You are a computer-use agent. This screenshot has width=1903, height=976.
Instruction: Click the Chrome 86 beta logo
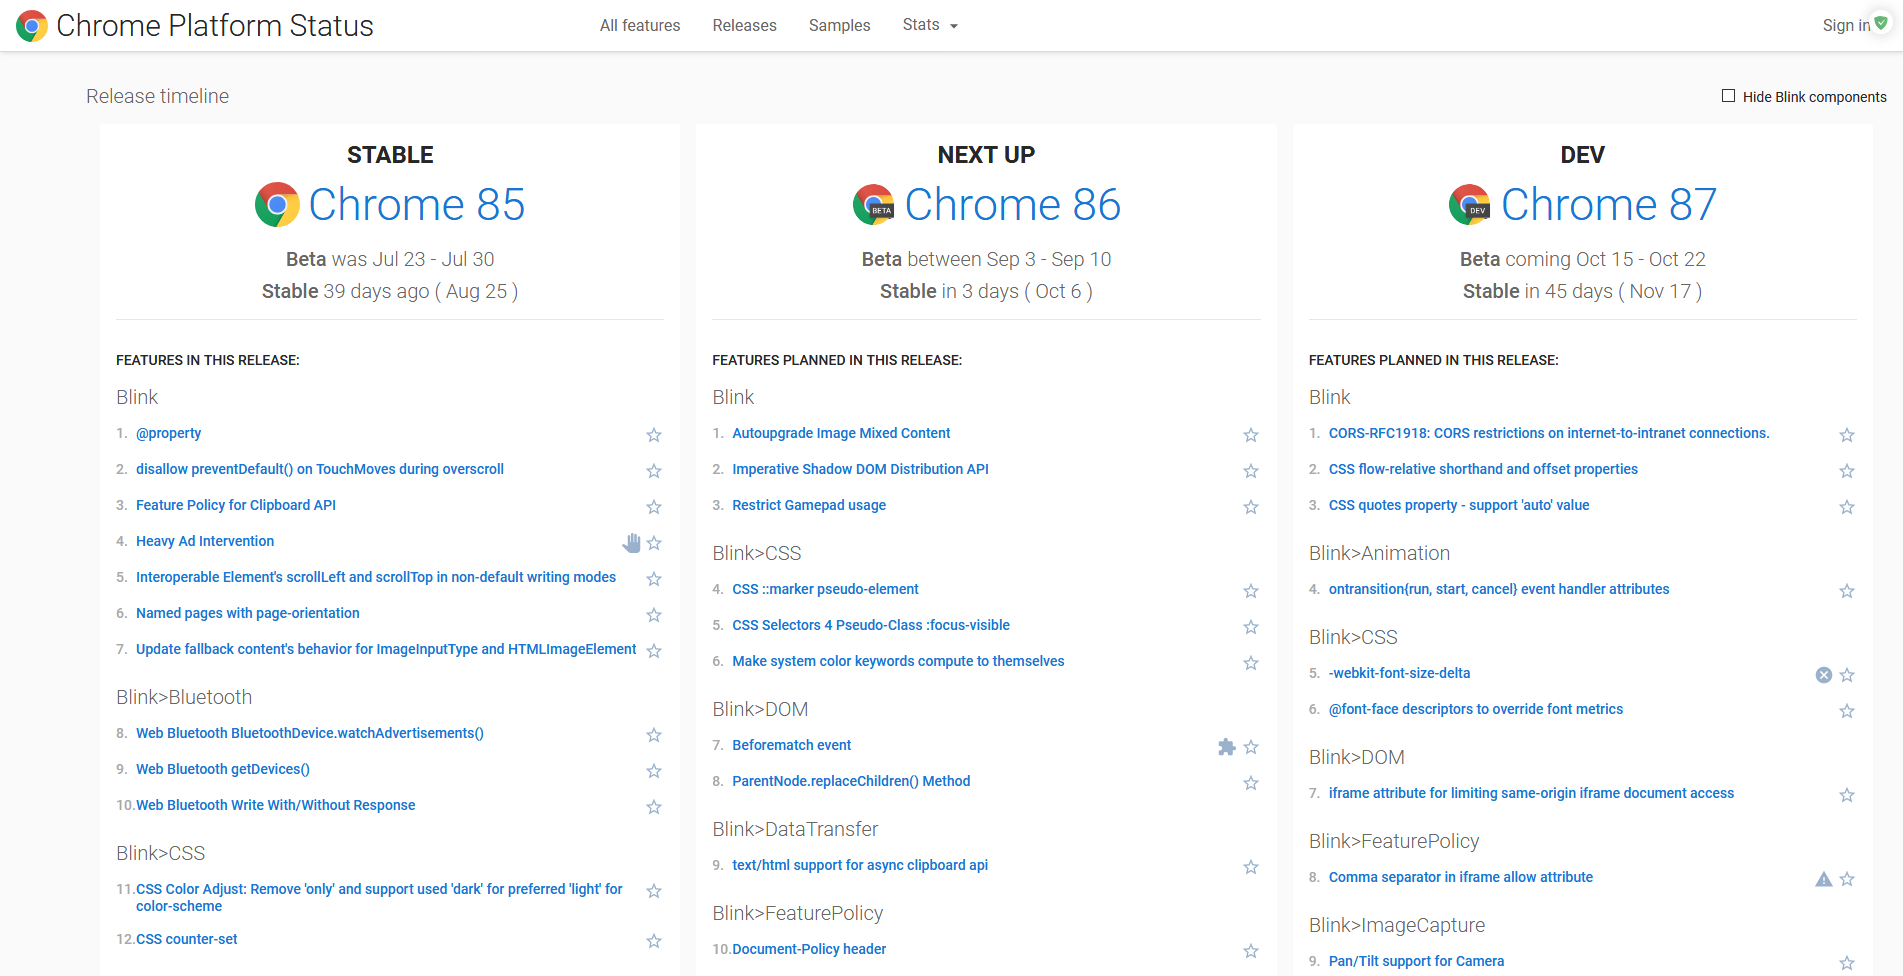873,205
